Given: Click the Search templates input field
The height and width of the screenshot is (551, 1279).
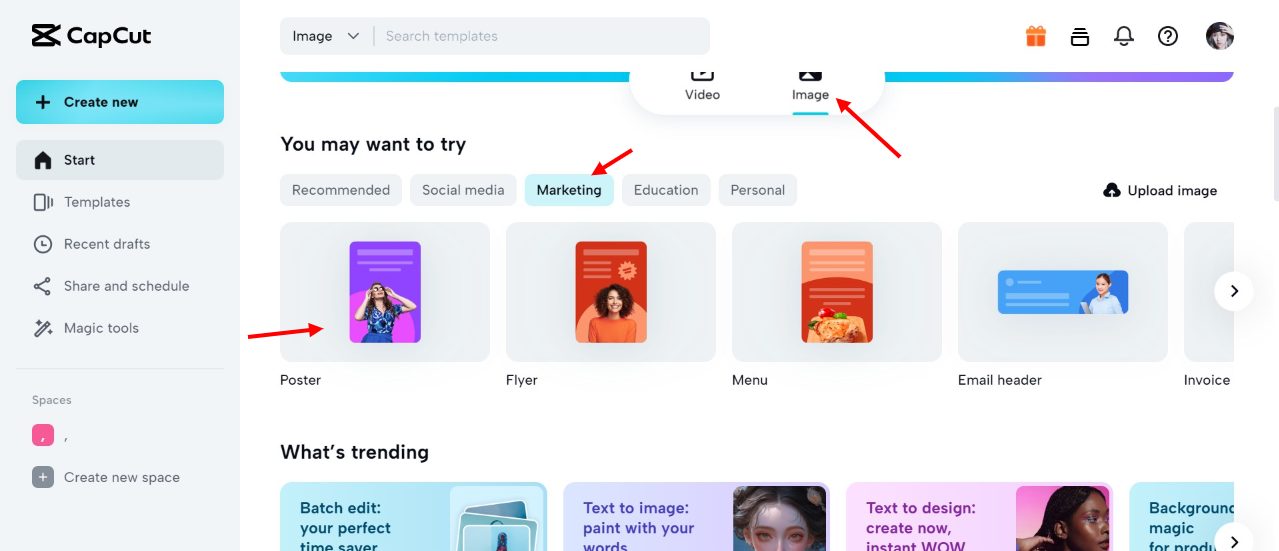Looking at the screenshot, I should (540, 37).
